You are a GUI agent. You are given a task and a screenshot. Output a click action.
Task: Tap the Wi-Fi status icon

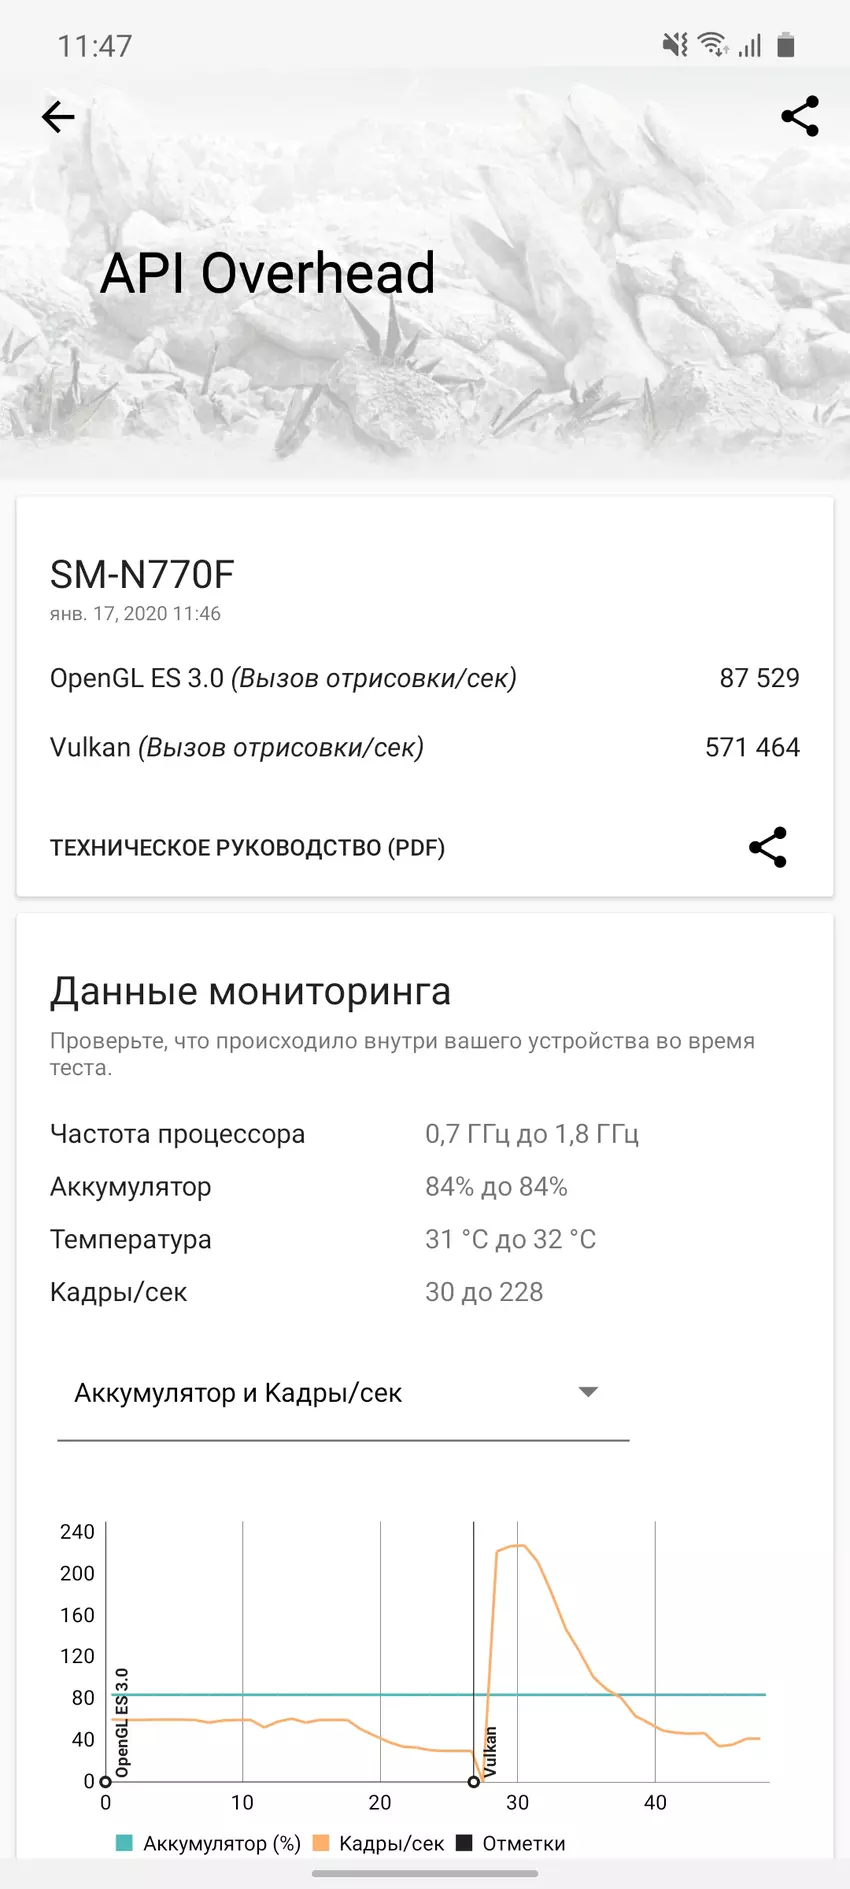pyautogui.click(x=713, y=45)
